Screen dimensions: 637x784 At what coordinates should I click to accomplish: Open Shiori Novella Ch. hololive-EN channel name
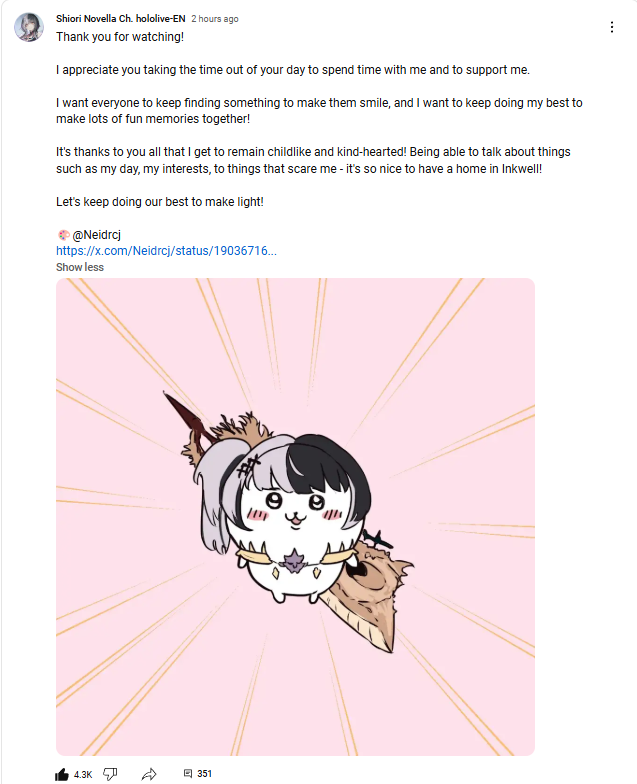[120, 18]
